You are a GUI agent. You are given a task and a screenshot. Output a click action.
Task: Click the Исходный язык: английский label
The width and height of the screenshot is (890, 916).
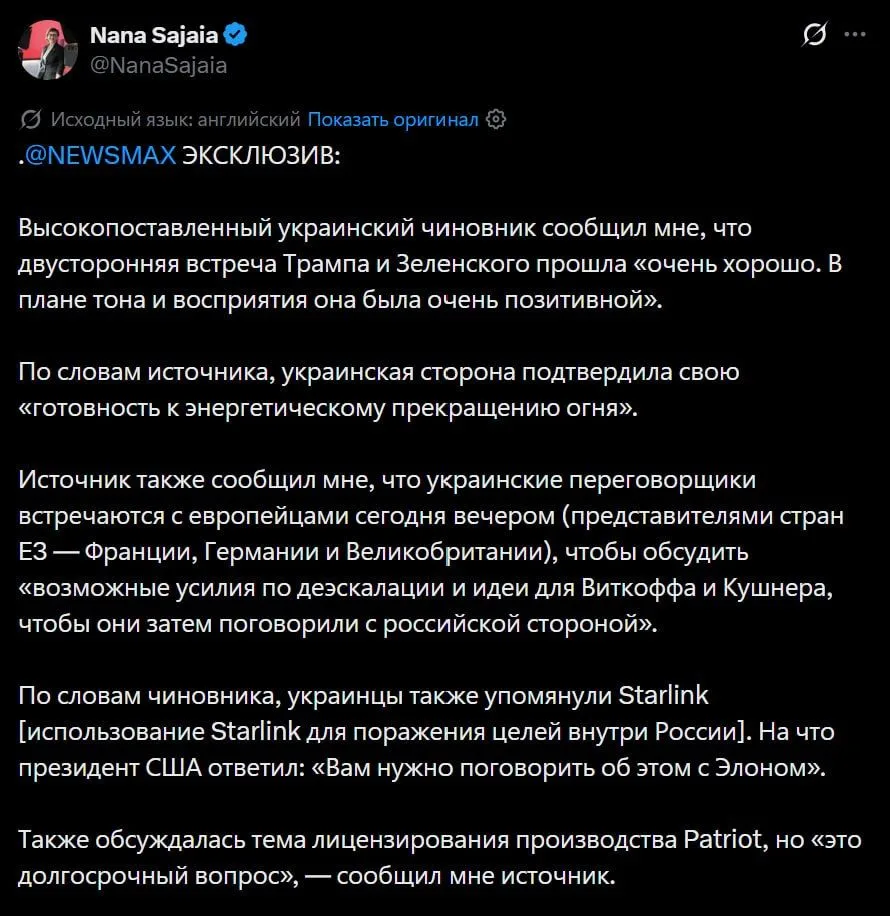pos(175,119)
